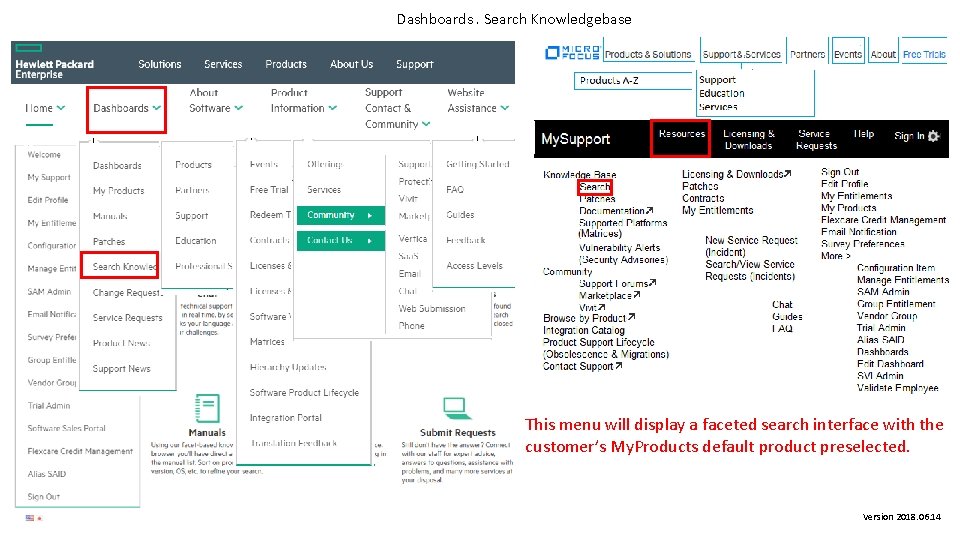Click the Hewlett Packard Enterprise logo

tap(54, 62)
